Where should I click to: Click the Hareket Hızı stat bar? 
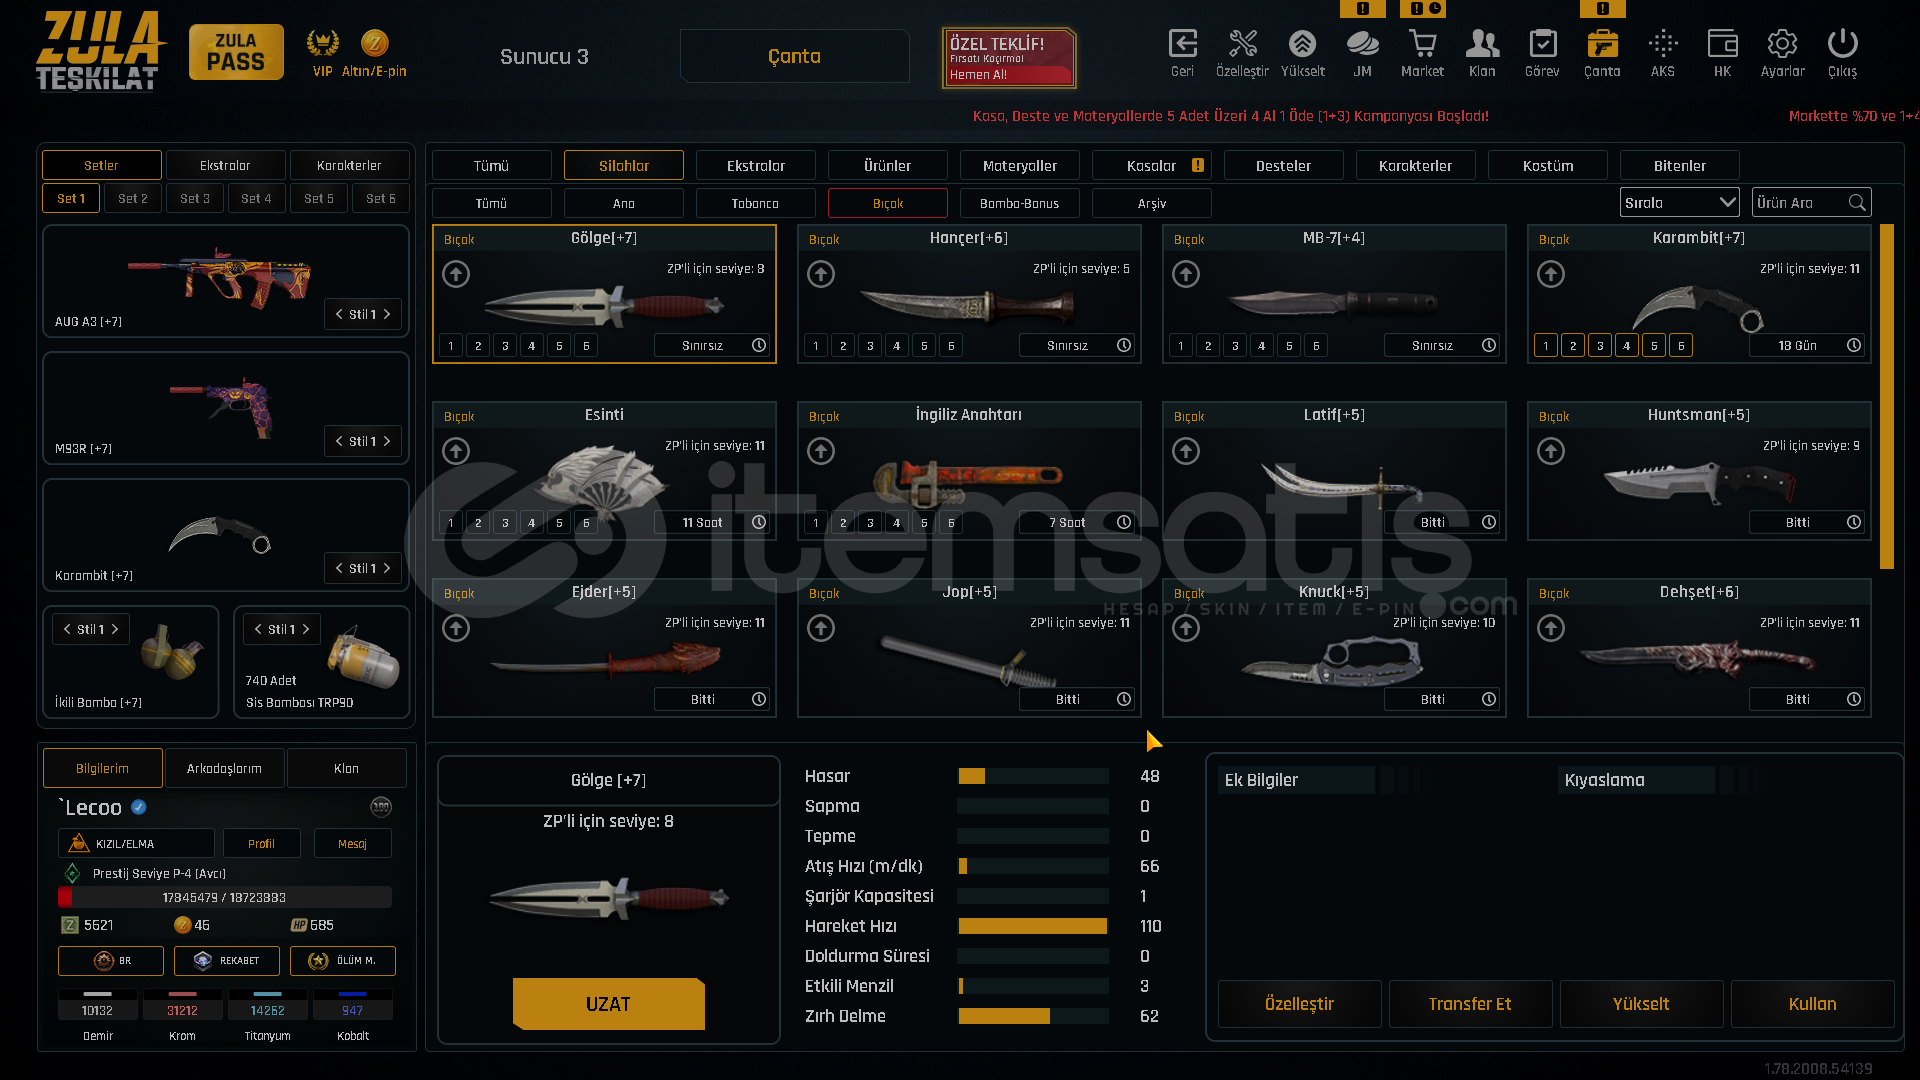point(1033,926)
